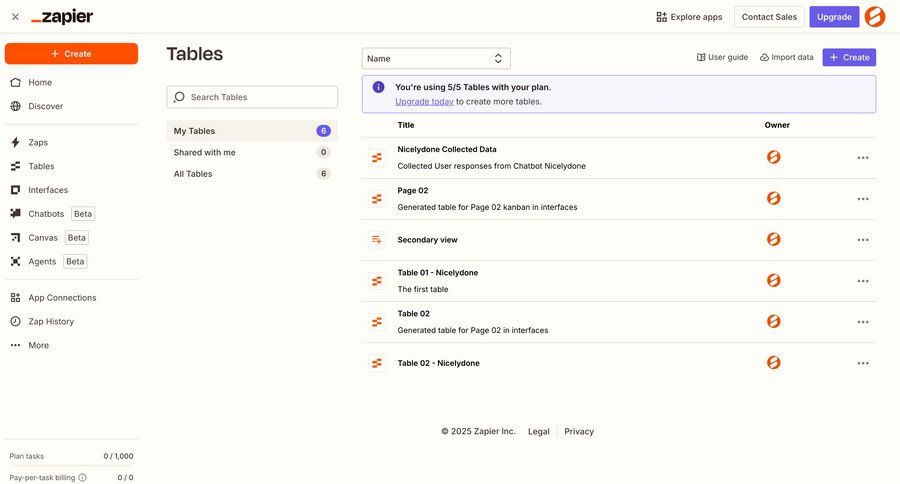Open options for Nicelydone Collected Data
The height and width of the screenshot is (484, 900).
[x=863, y=158]
